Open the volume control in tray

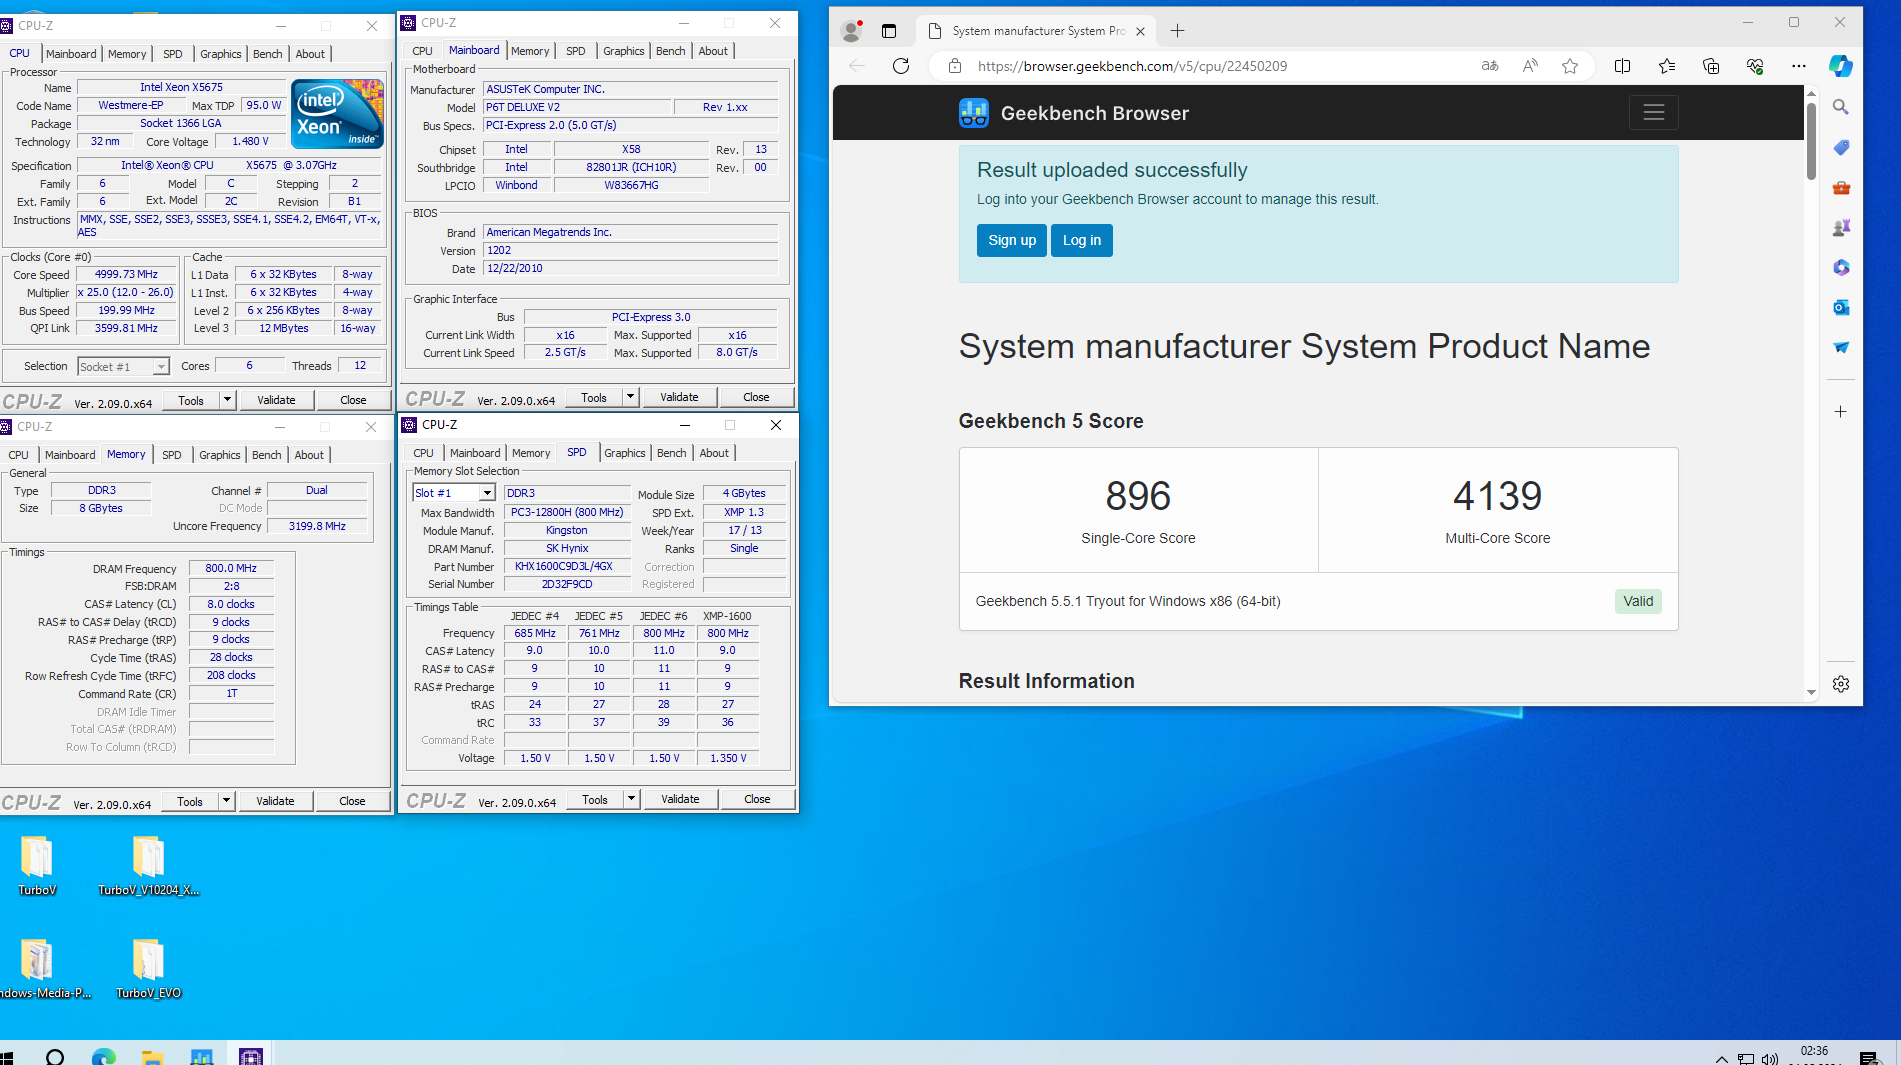[x=1770, y=1058]
